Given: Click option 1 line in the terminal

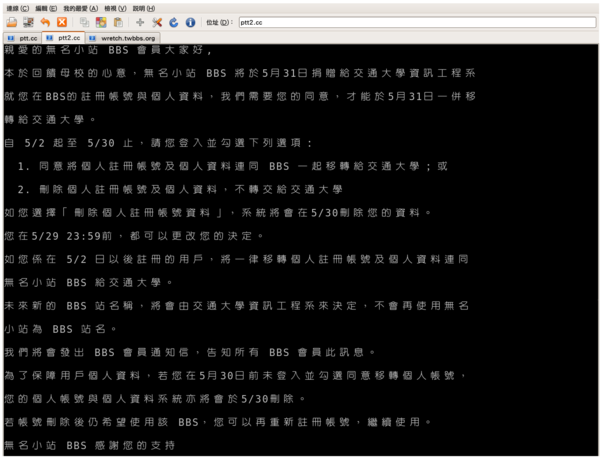Looking at the screenshot, I should 232,166.
